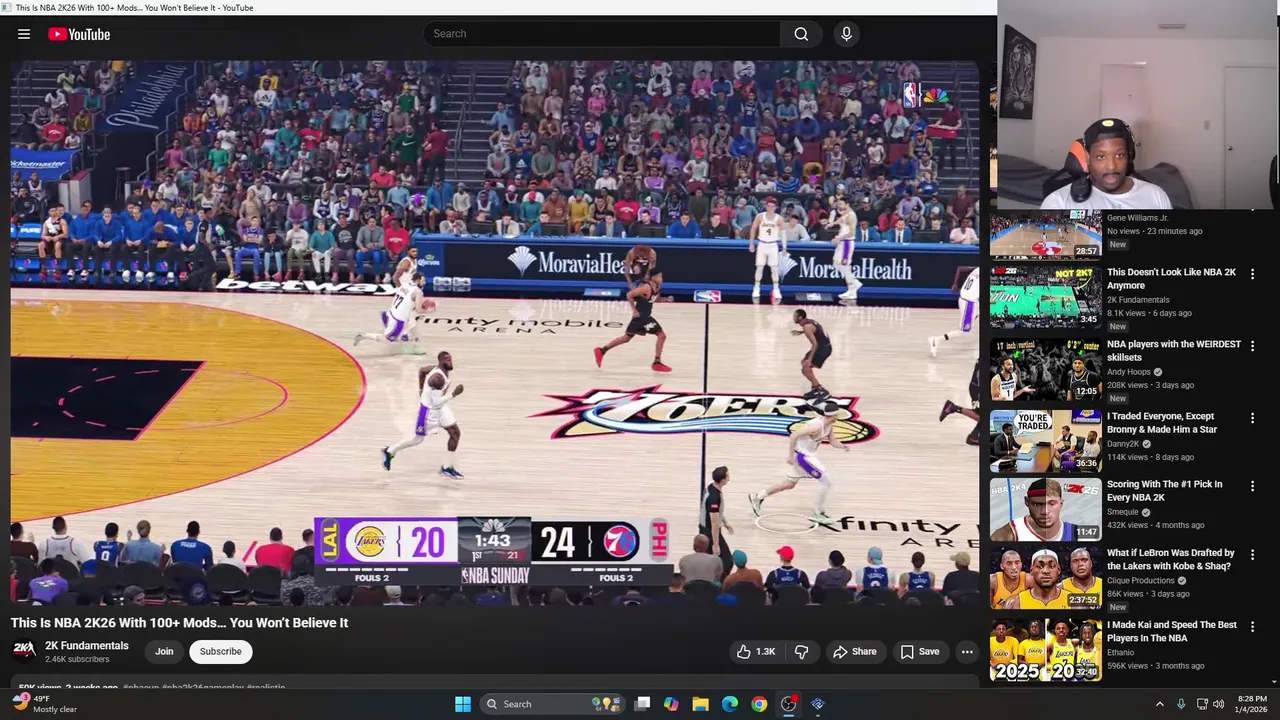The width and height of the screenshot is (1280, 720).
Task: Share the video
Action: (x=854, y=652)
